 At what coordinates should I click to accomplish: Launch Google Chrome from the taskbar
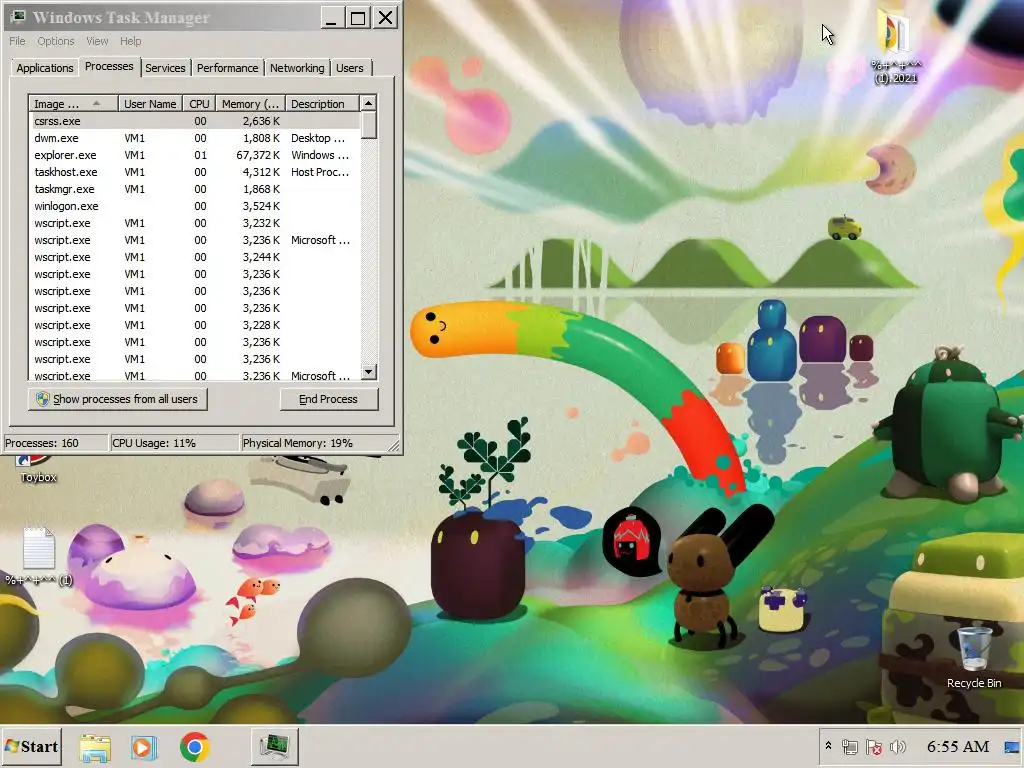(x=195, y=747)
